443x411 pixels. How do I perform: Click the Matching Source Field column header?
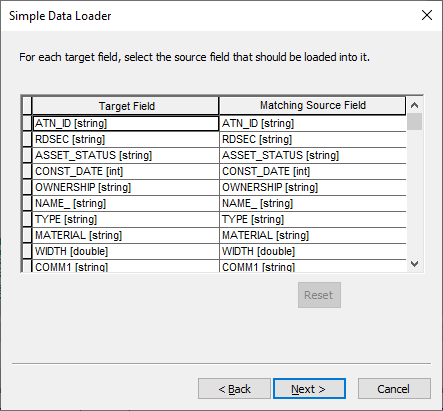click(313, 106)
